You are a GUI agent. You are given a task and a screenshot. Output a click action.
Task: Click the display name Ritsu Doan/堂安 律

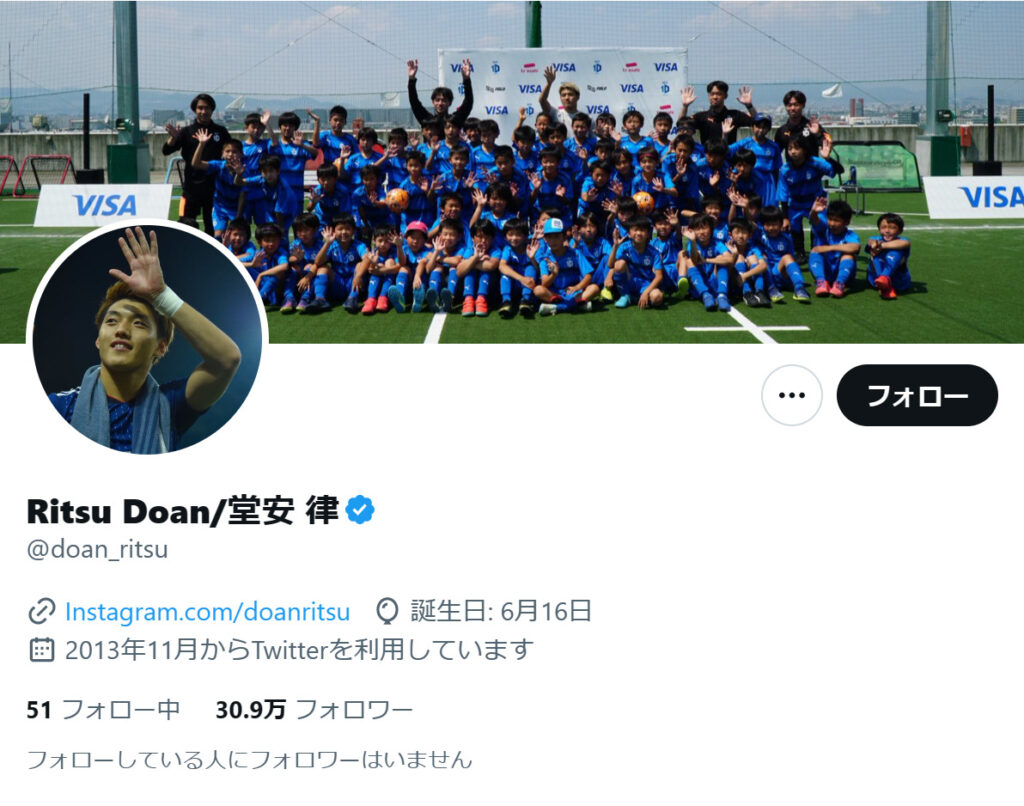(183, 511)
